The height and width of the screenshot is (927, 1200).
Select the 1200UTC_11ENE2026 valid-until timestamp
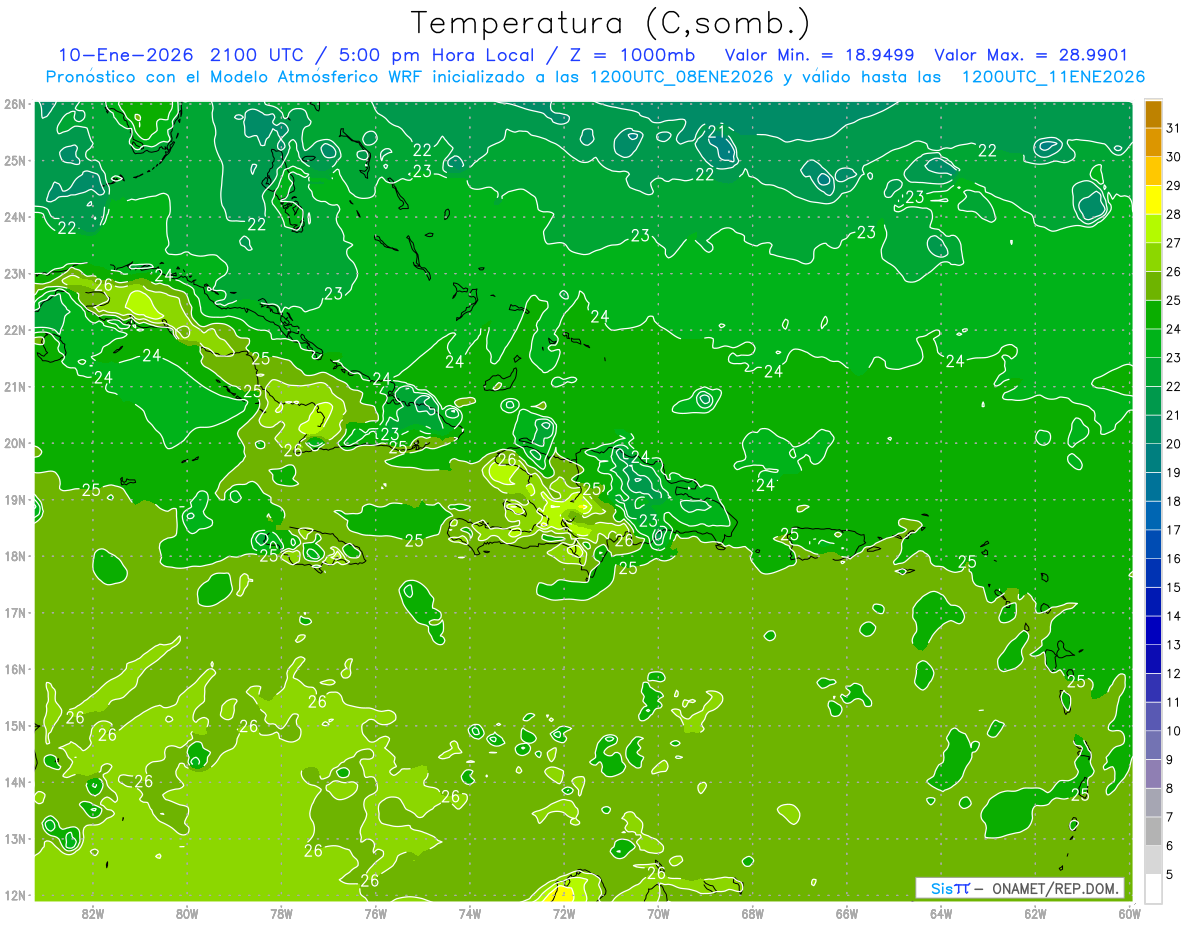pyautogui.click(x=1053, y=77)
